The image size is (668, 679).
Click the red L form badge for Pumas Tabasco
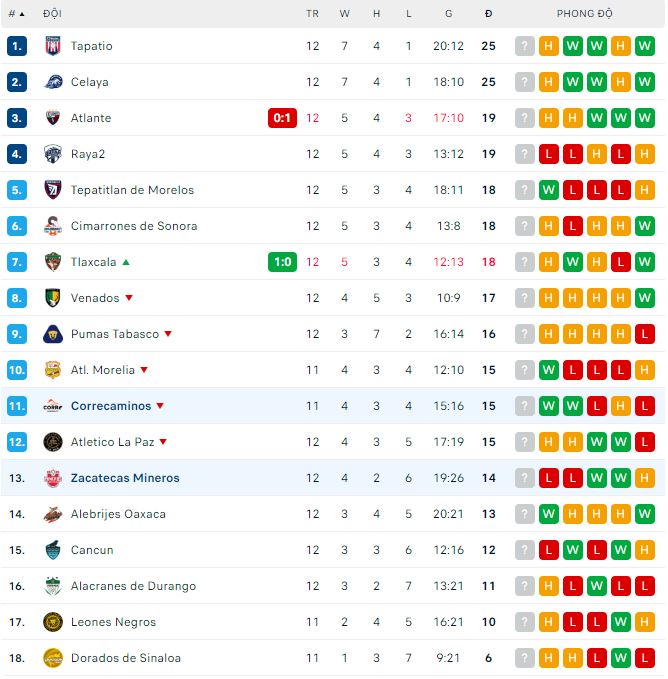pyautogui.click(x=645, y=334)
